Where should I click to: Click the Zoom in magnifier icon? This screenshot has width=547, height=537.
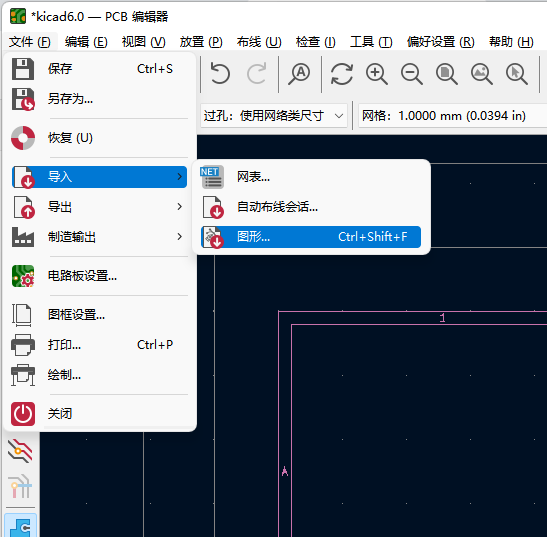click(377, 74)
